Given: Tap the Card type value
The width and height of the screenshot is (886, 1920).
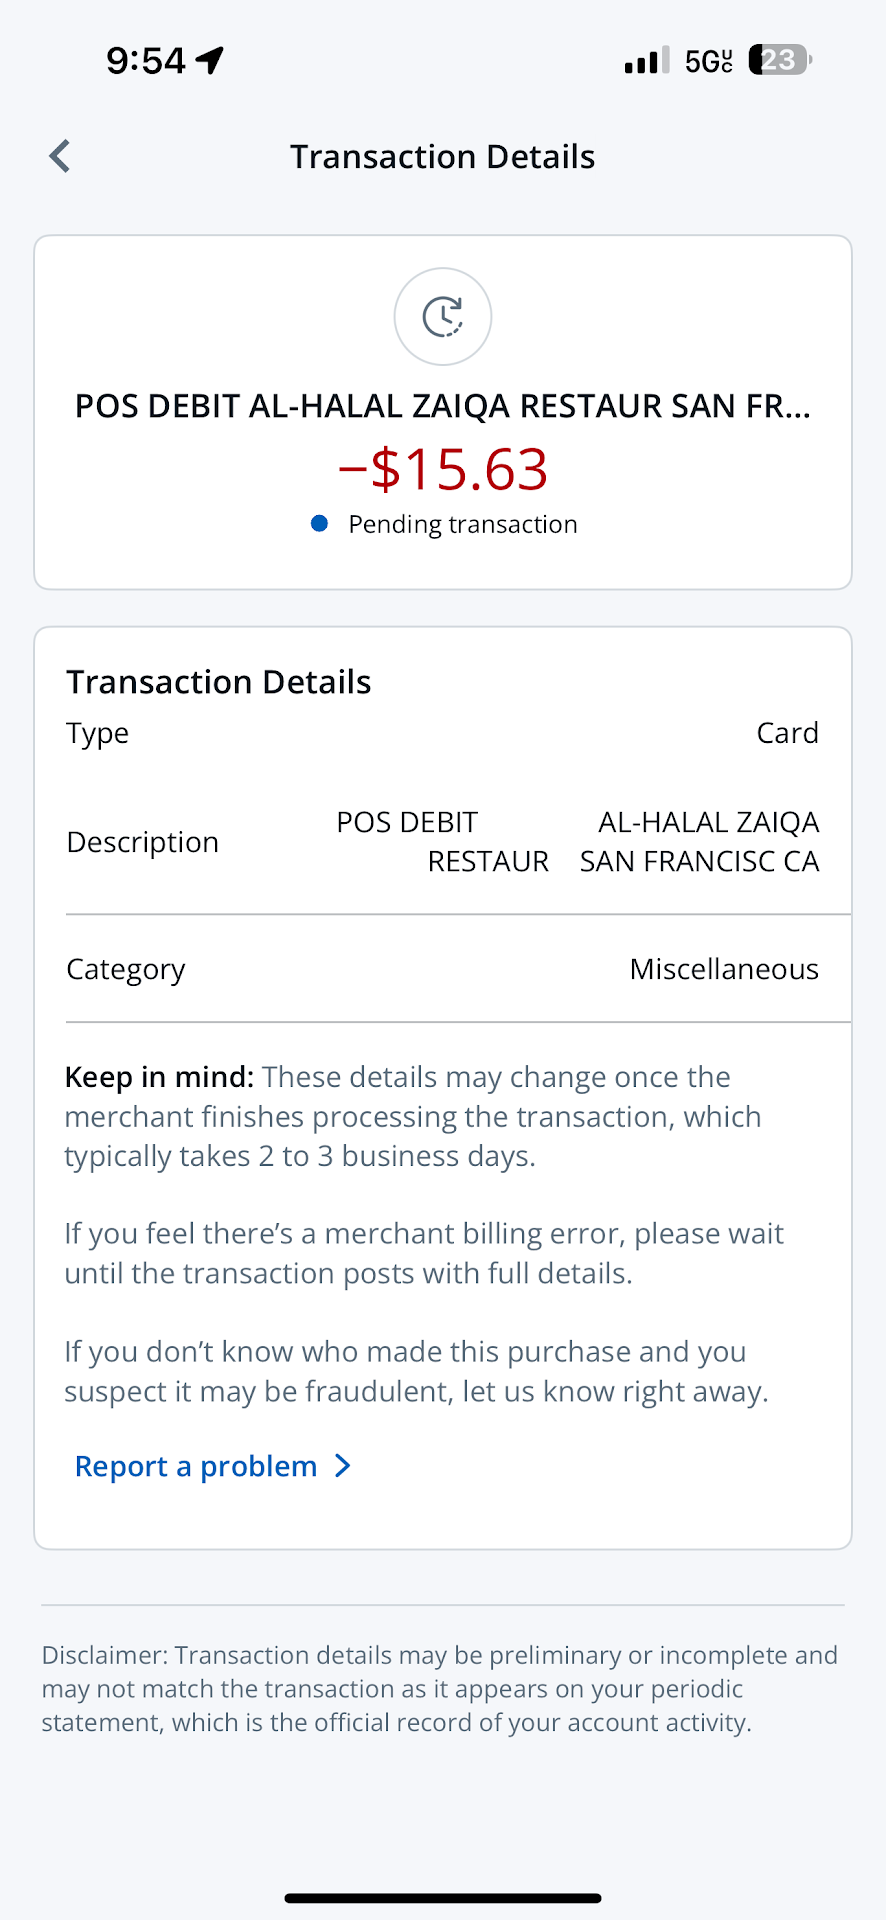Looking at the screenshot, I should (x=787, y=733).
